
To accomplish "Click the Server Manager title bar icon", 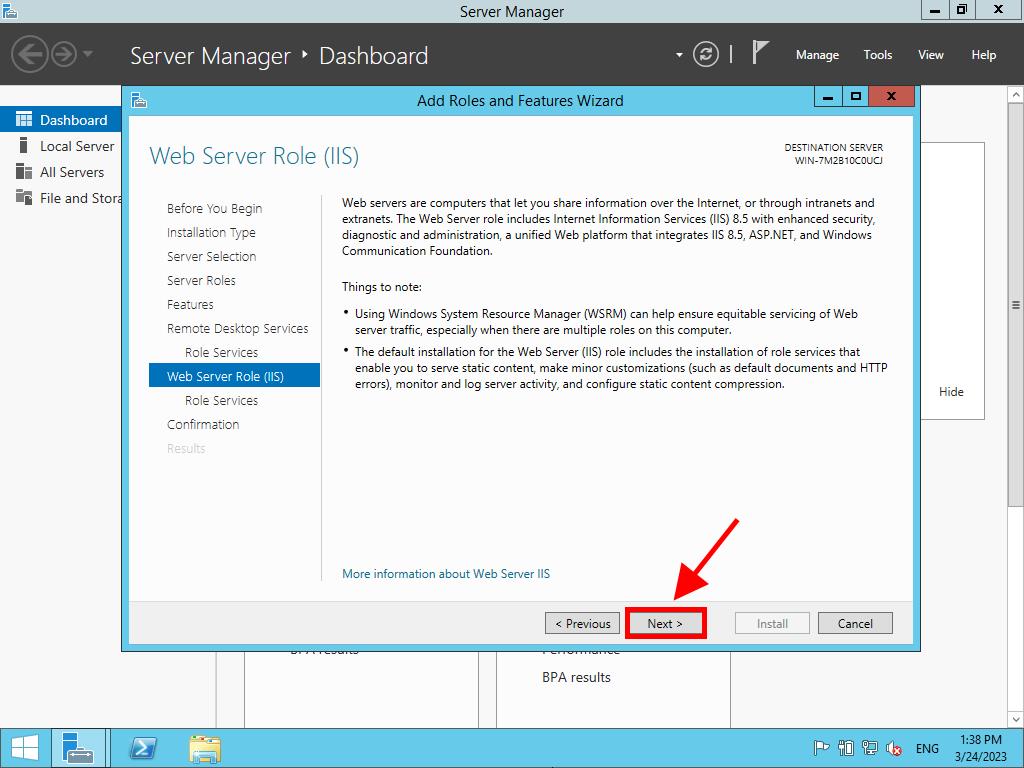I will pyautogui.click(x=9, y=10).
